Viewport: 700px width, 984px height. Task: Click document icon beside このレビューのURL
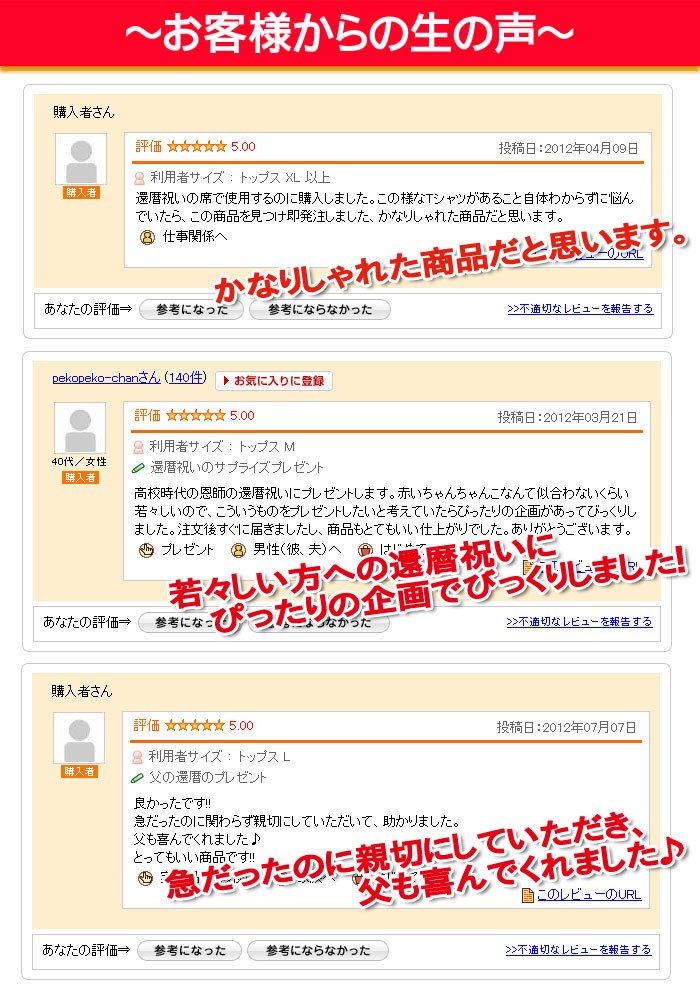click(x=528, y=896)
